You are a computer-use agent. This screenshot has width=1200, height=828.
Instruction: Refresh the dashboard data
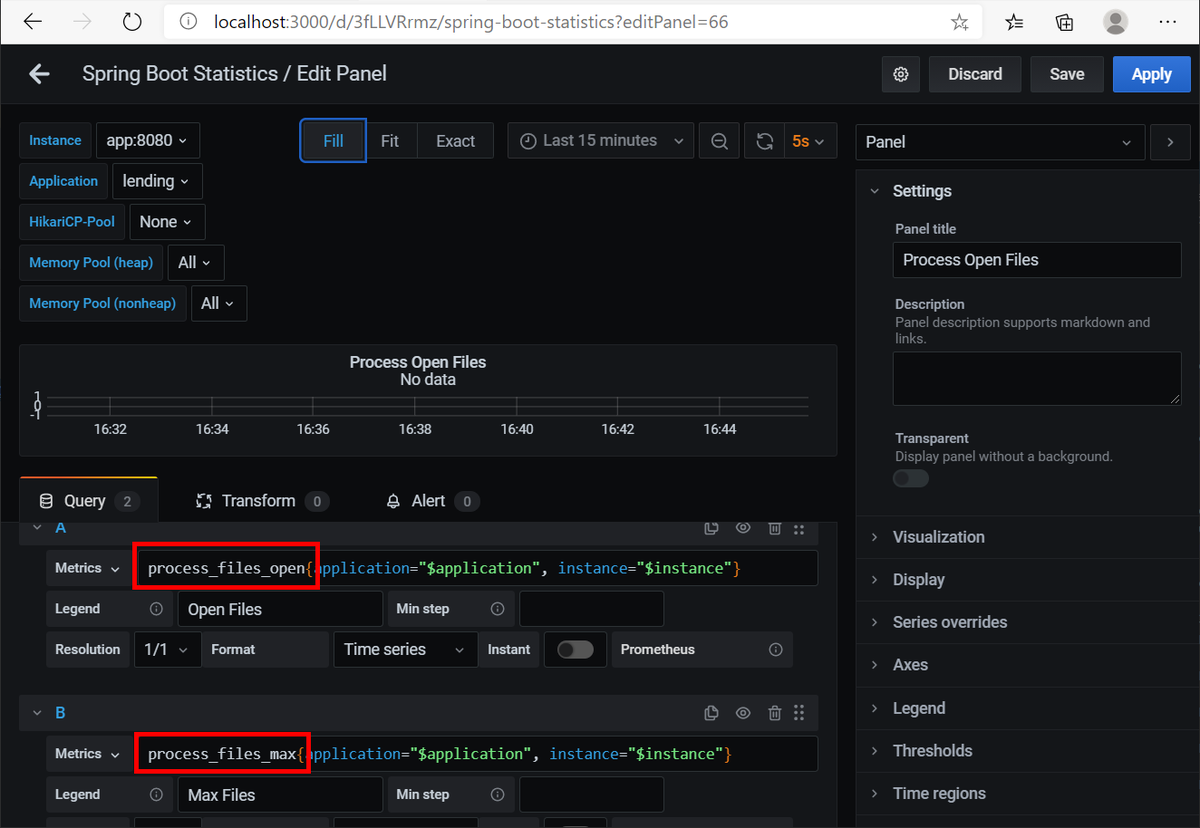[765, 141]
